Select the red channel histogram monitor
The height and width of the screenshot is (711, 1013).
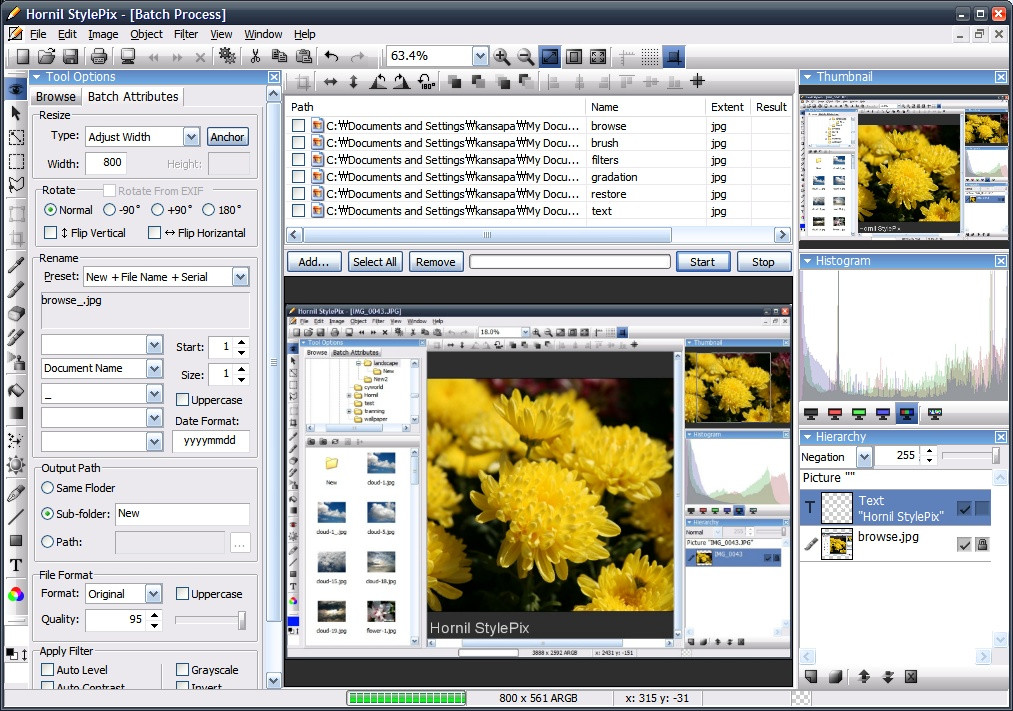click(x=835, y=414)
